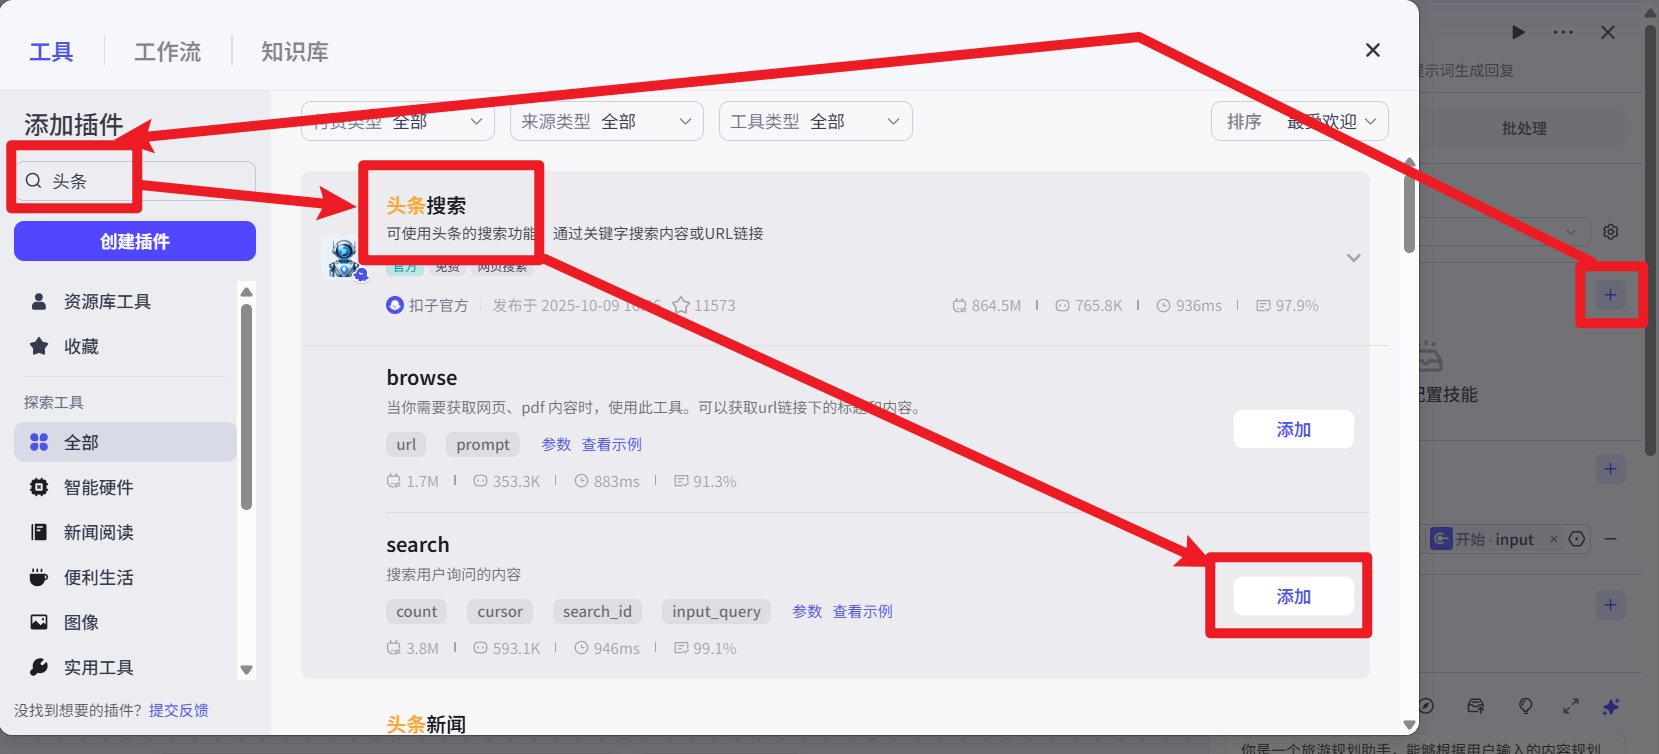Click the purple sparkle AI icon
The width and height of the screenshot is (1659, 754).
1610,706
